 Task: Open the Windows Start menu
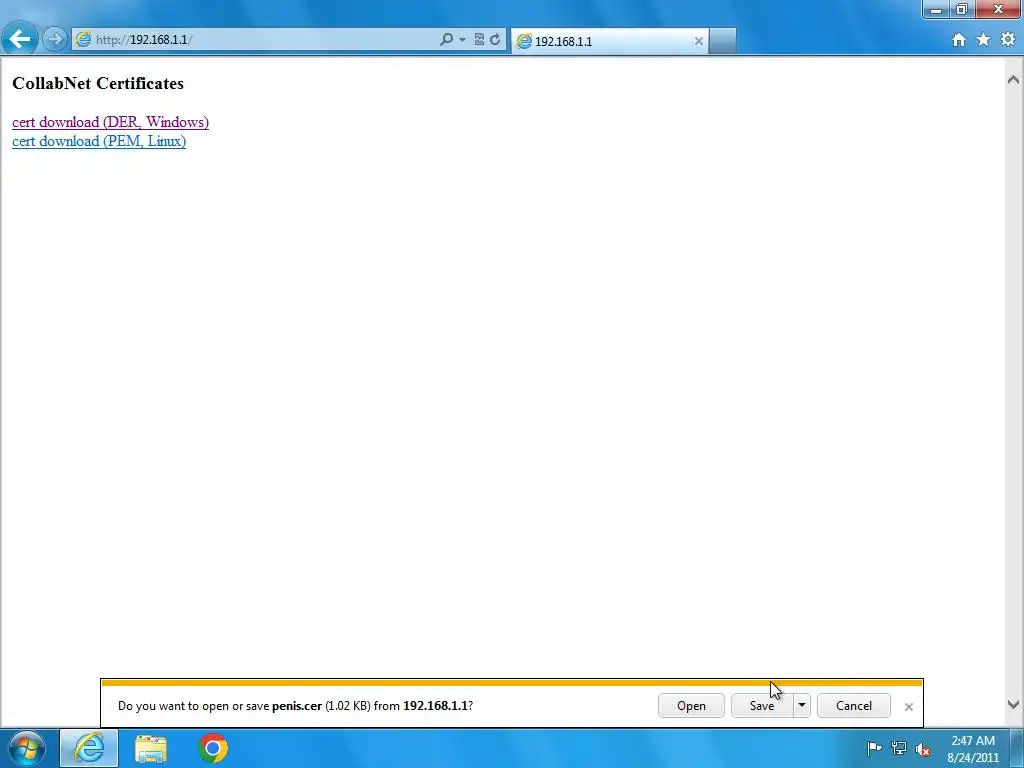[26, 748]
